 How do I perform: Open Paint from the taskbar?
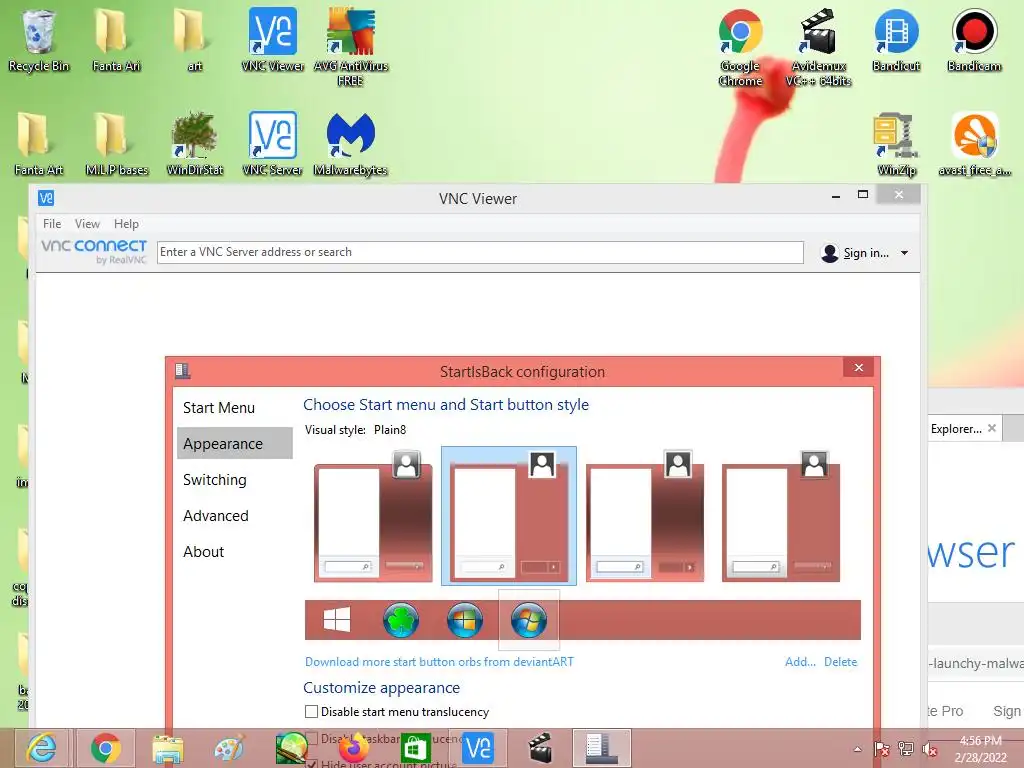pos(229,748)
